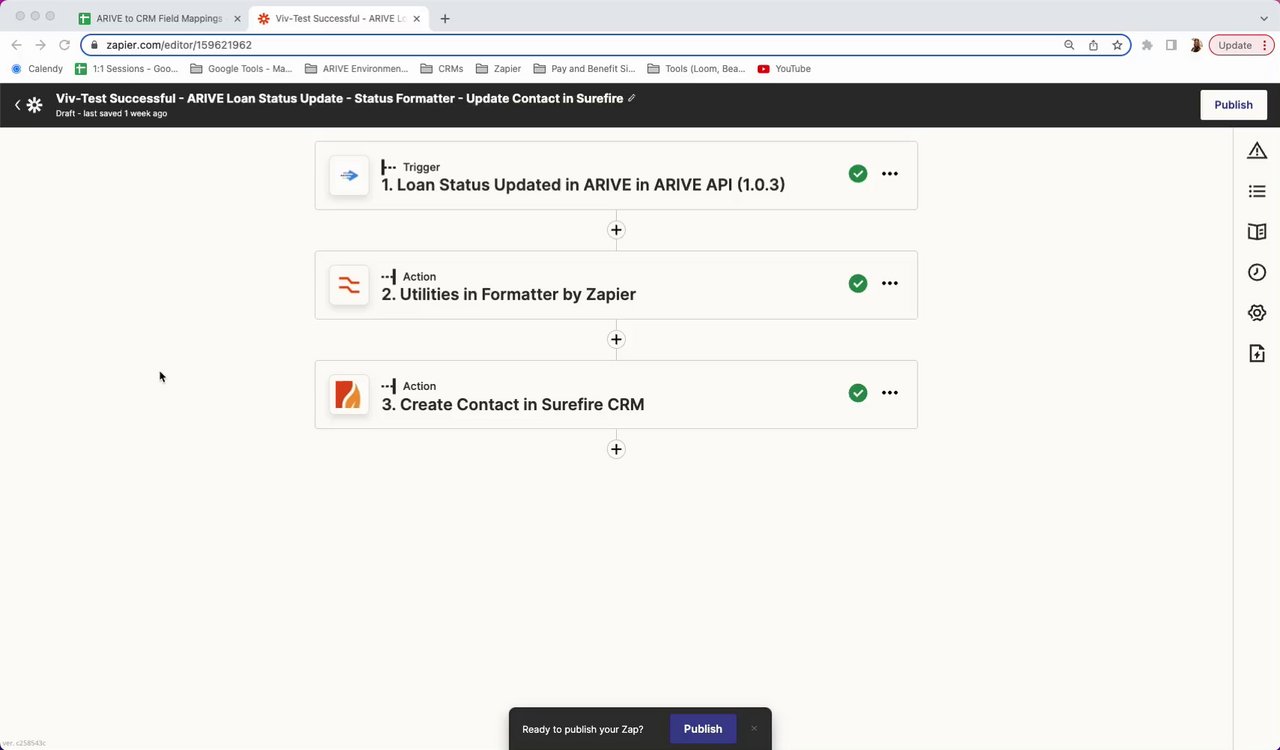Click the Formatter by Zapier app icon in step 2

(349, 285)
